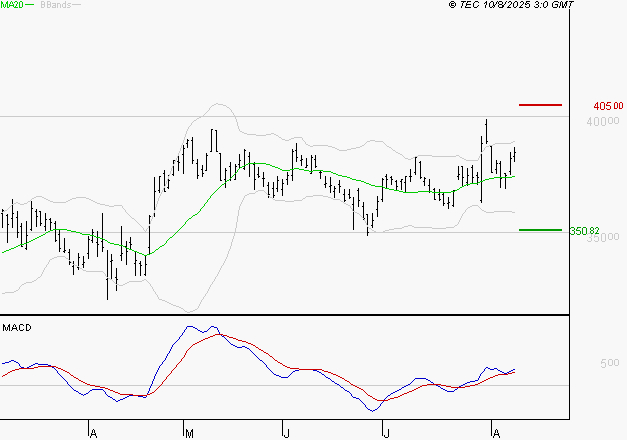Click the BBands legend label
This screenshot has height=440, width=627.
point(56,5)
